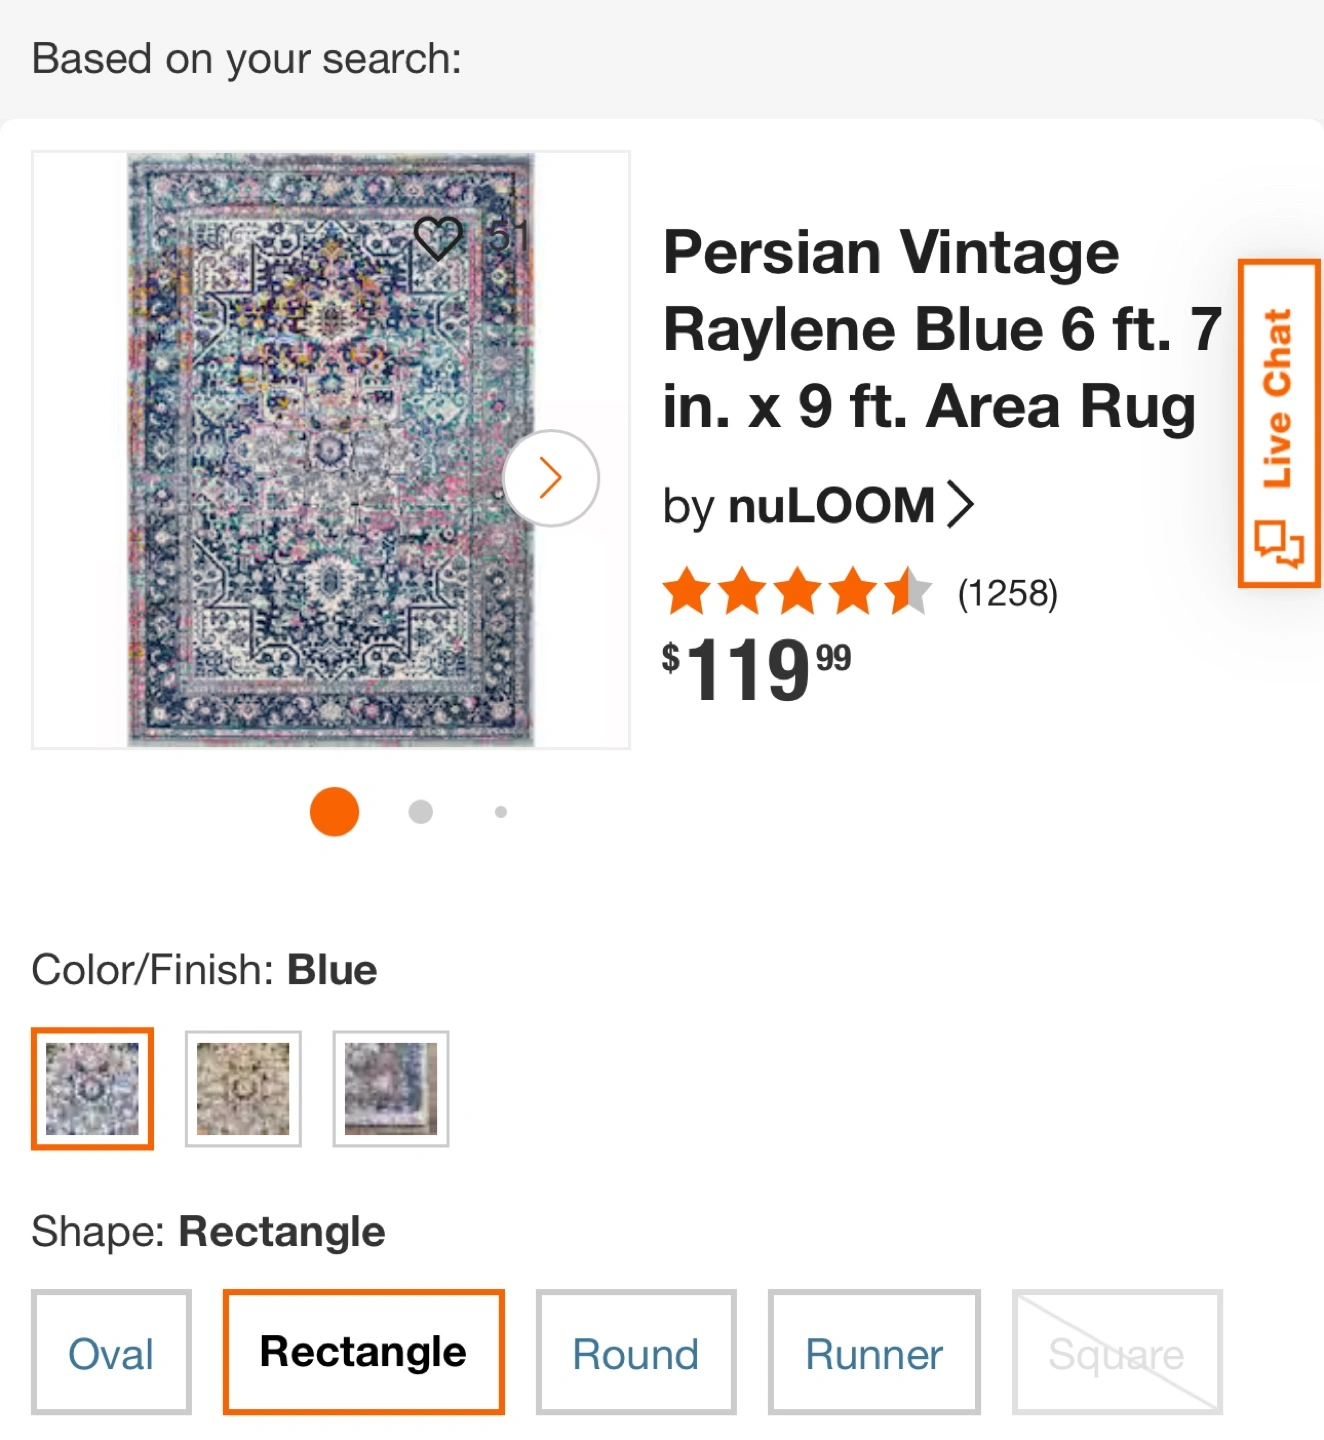Select the first orange carousel dot
The width and height of the screenshot is (1324, 1440).
coord(334,811)
